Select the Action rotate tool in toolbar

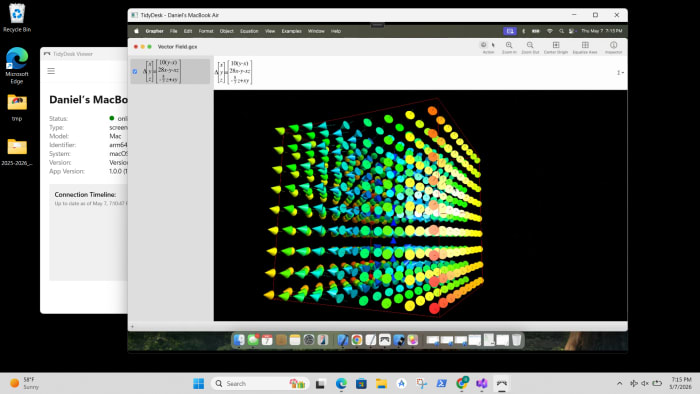tap(483, 45)
